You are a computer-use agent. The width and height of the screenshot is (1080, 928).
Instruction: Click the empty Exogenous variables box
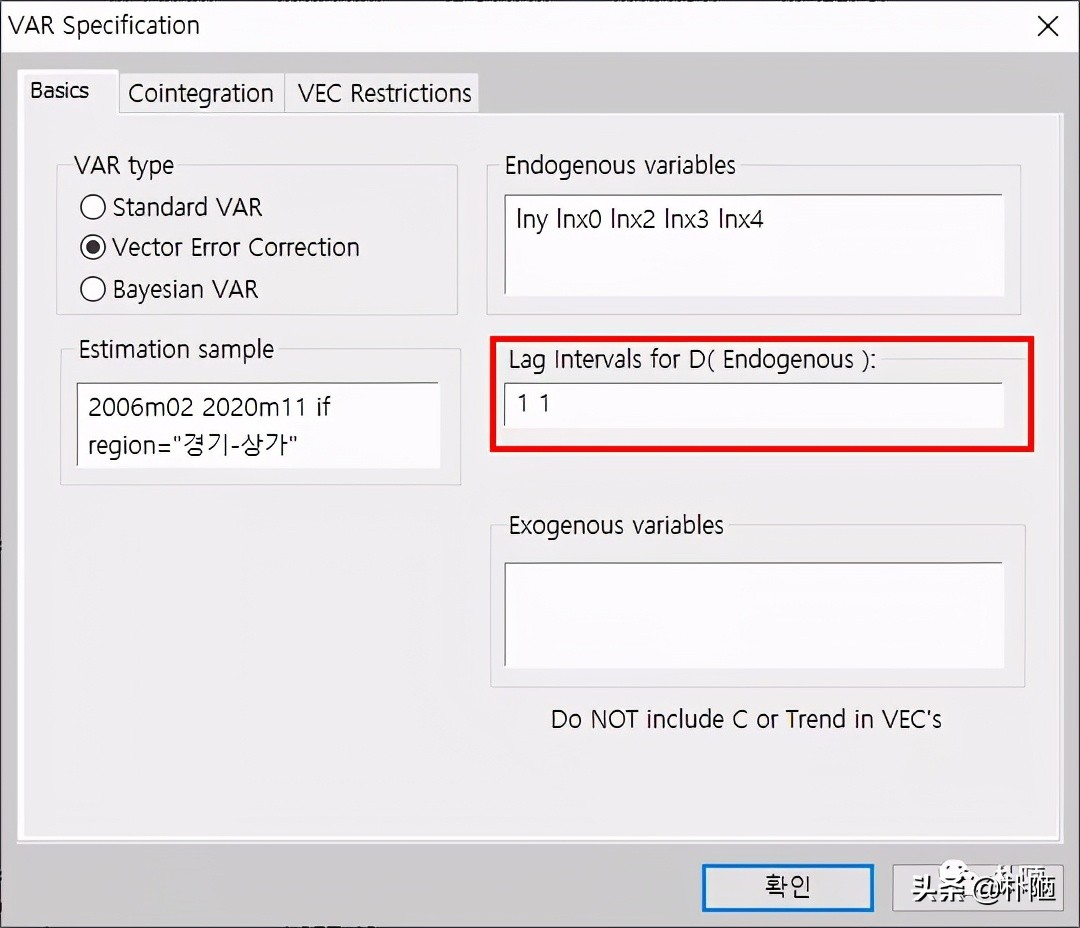[x=756, y=614]
